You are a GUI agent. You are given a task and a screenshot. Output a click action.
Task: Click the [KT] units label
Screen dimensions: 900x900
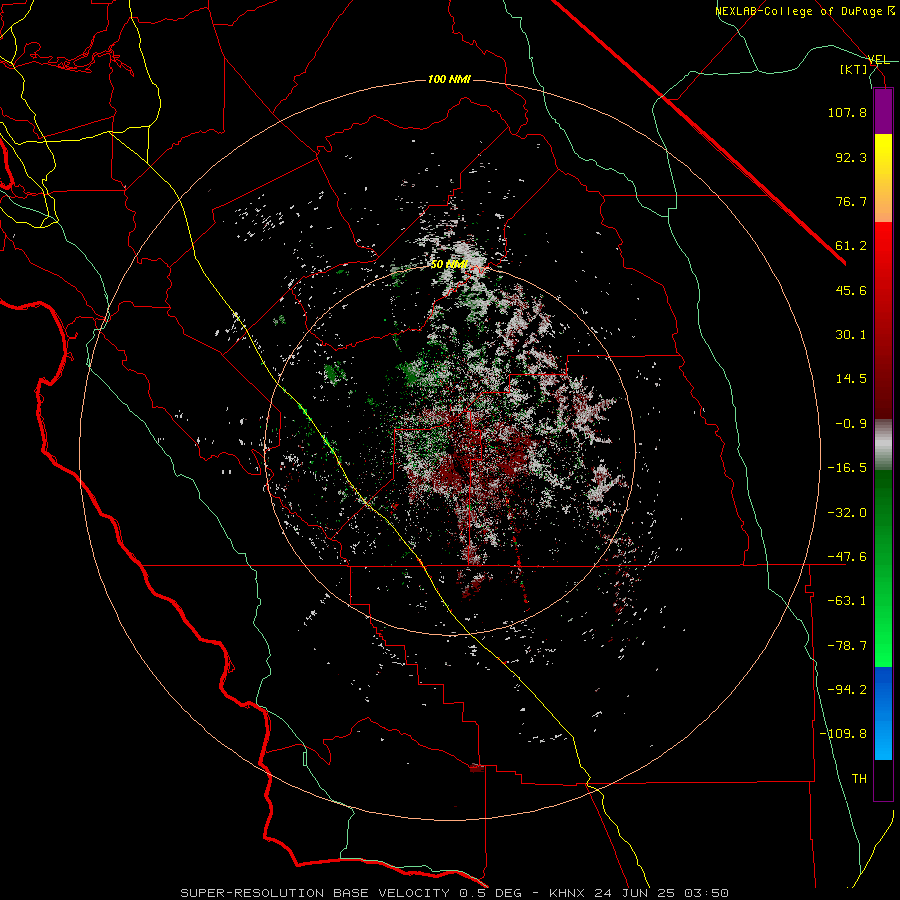pyautogui.click(x=854, y=69)
